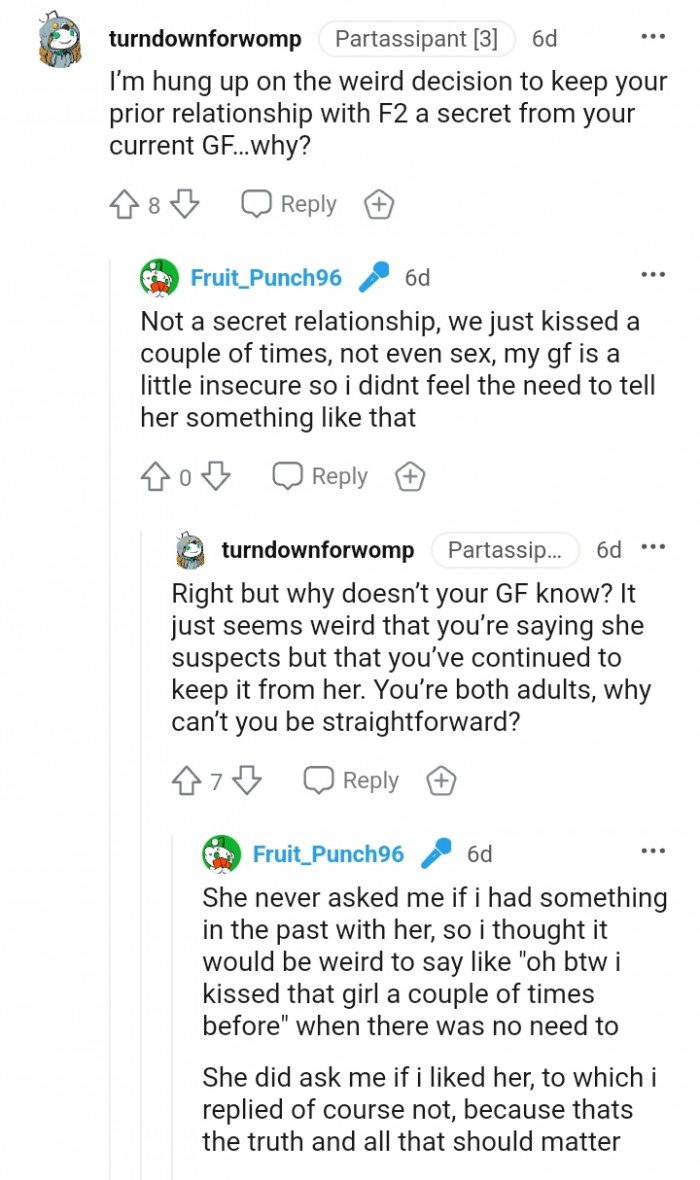700x1180 pixels.
Task: Click the small turndownforwomp avatar on the second comment
Action: [190, 549]
